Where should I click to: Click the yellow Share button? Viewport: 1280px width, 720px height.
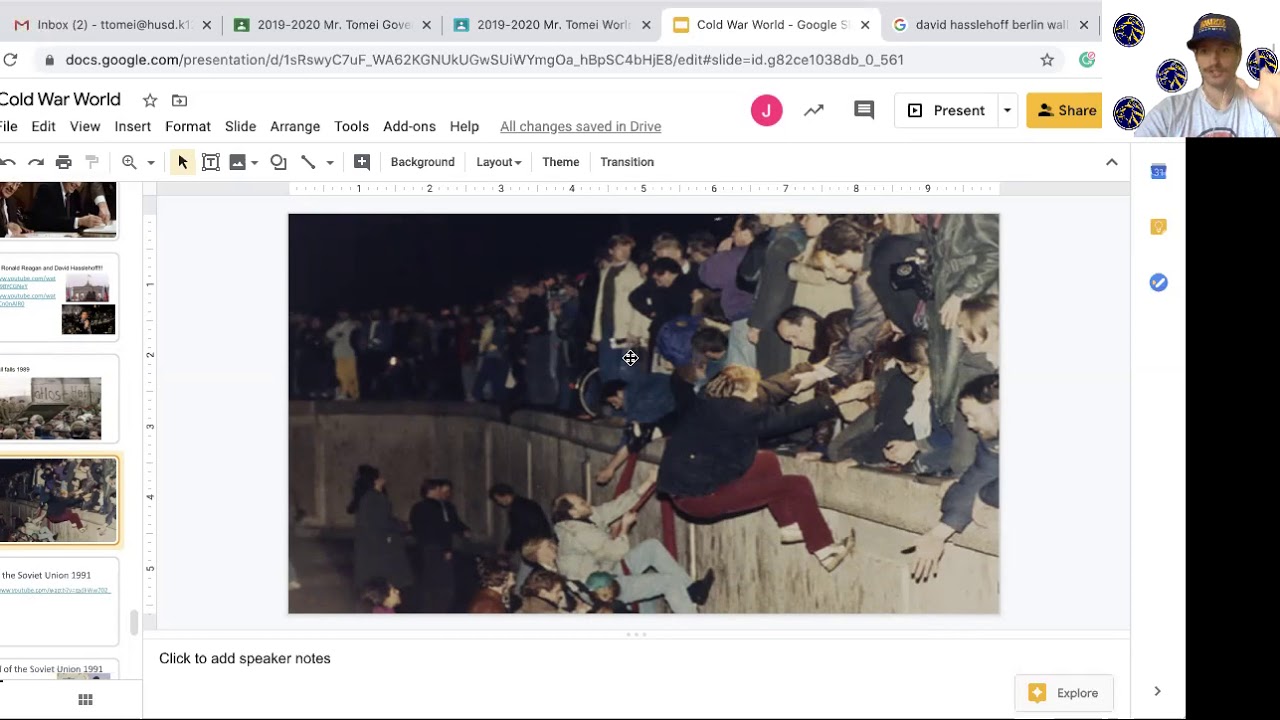coord(1066,110)
